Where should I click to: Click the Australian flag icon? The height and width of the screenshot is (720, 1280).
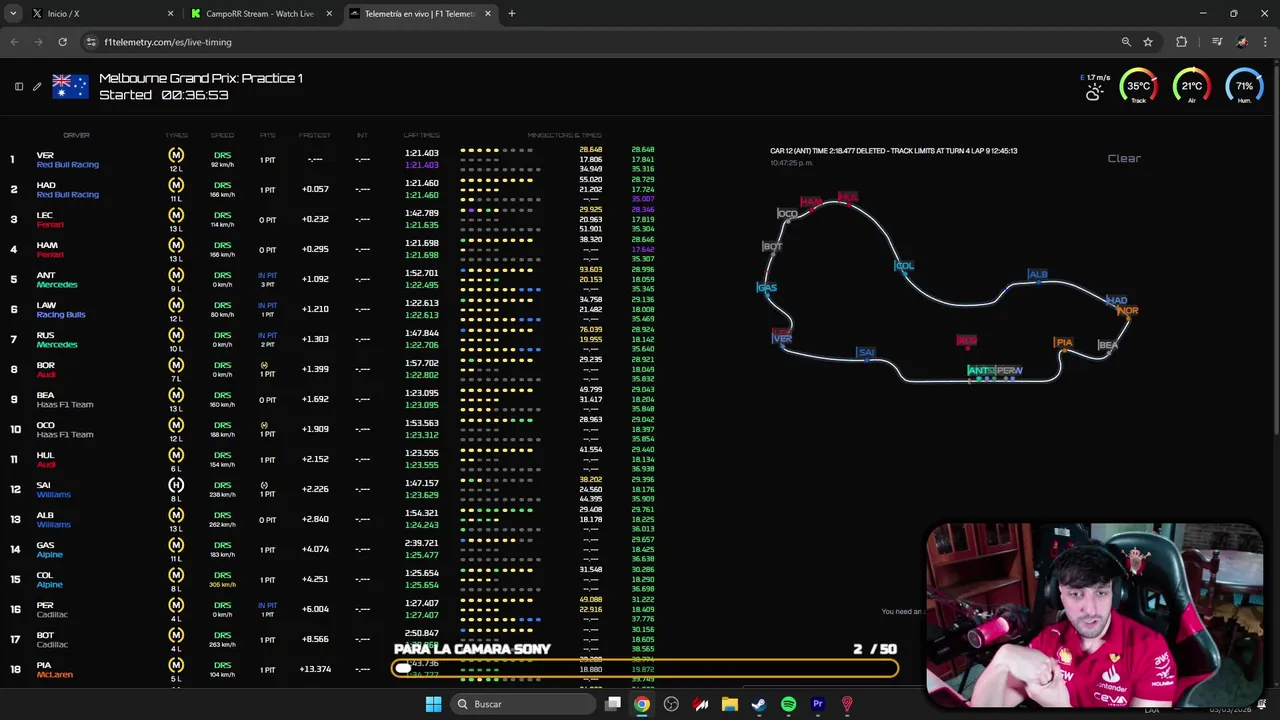click(70, 86)
